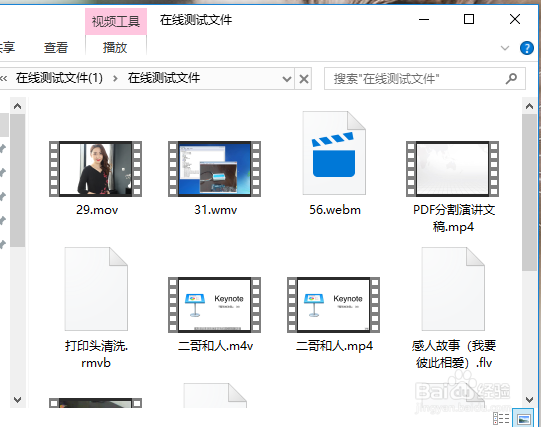The height and width of the screenshot is (427, 541).
Task: Click the magnifier search icon
Action: click(x=511, y=79)
